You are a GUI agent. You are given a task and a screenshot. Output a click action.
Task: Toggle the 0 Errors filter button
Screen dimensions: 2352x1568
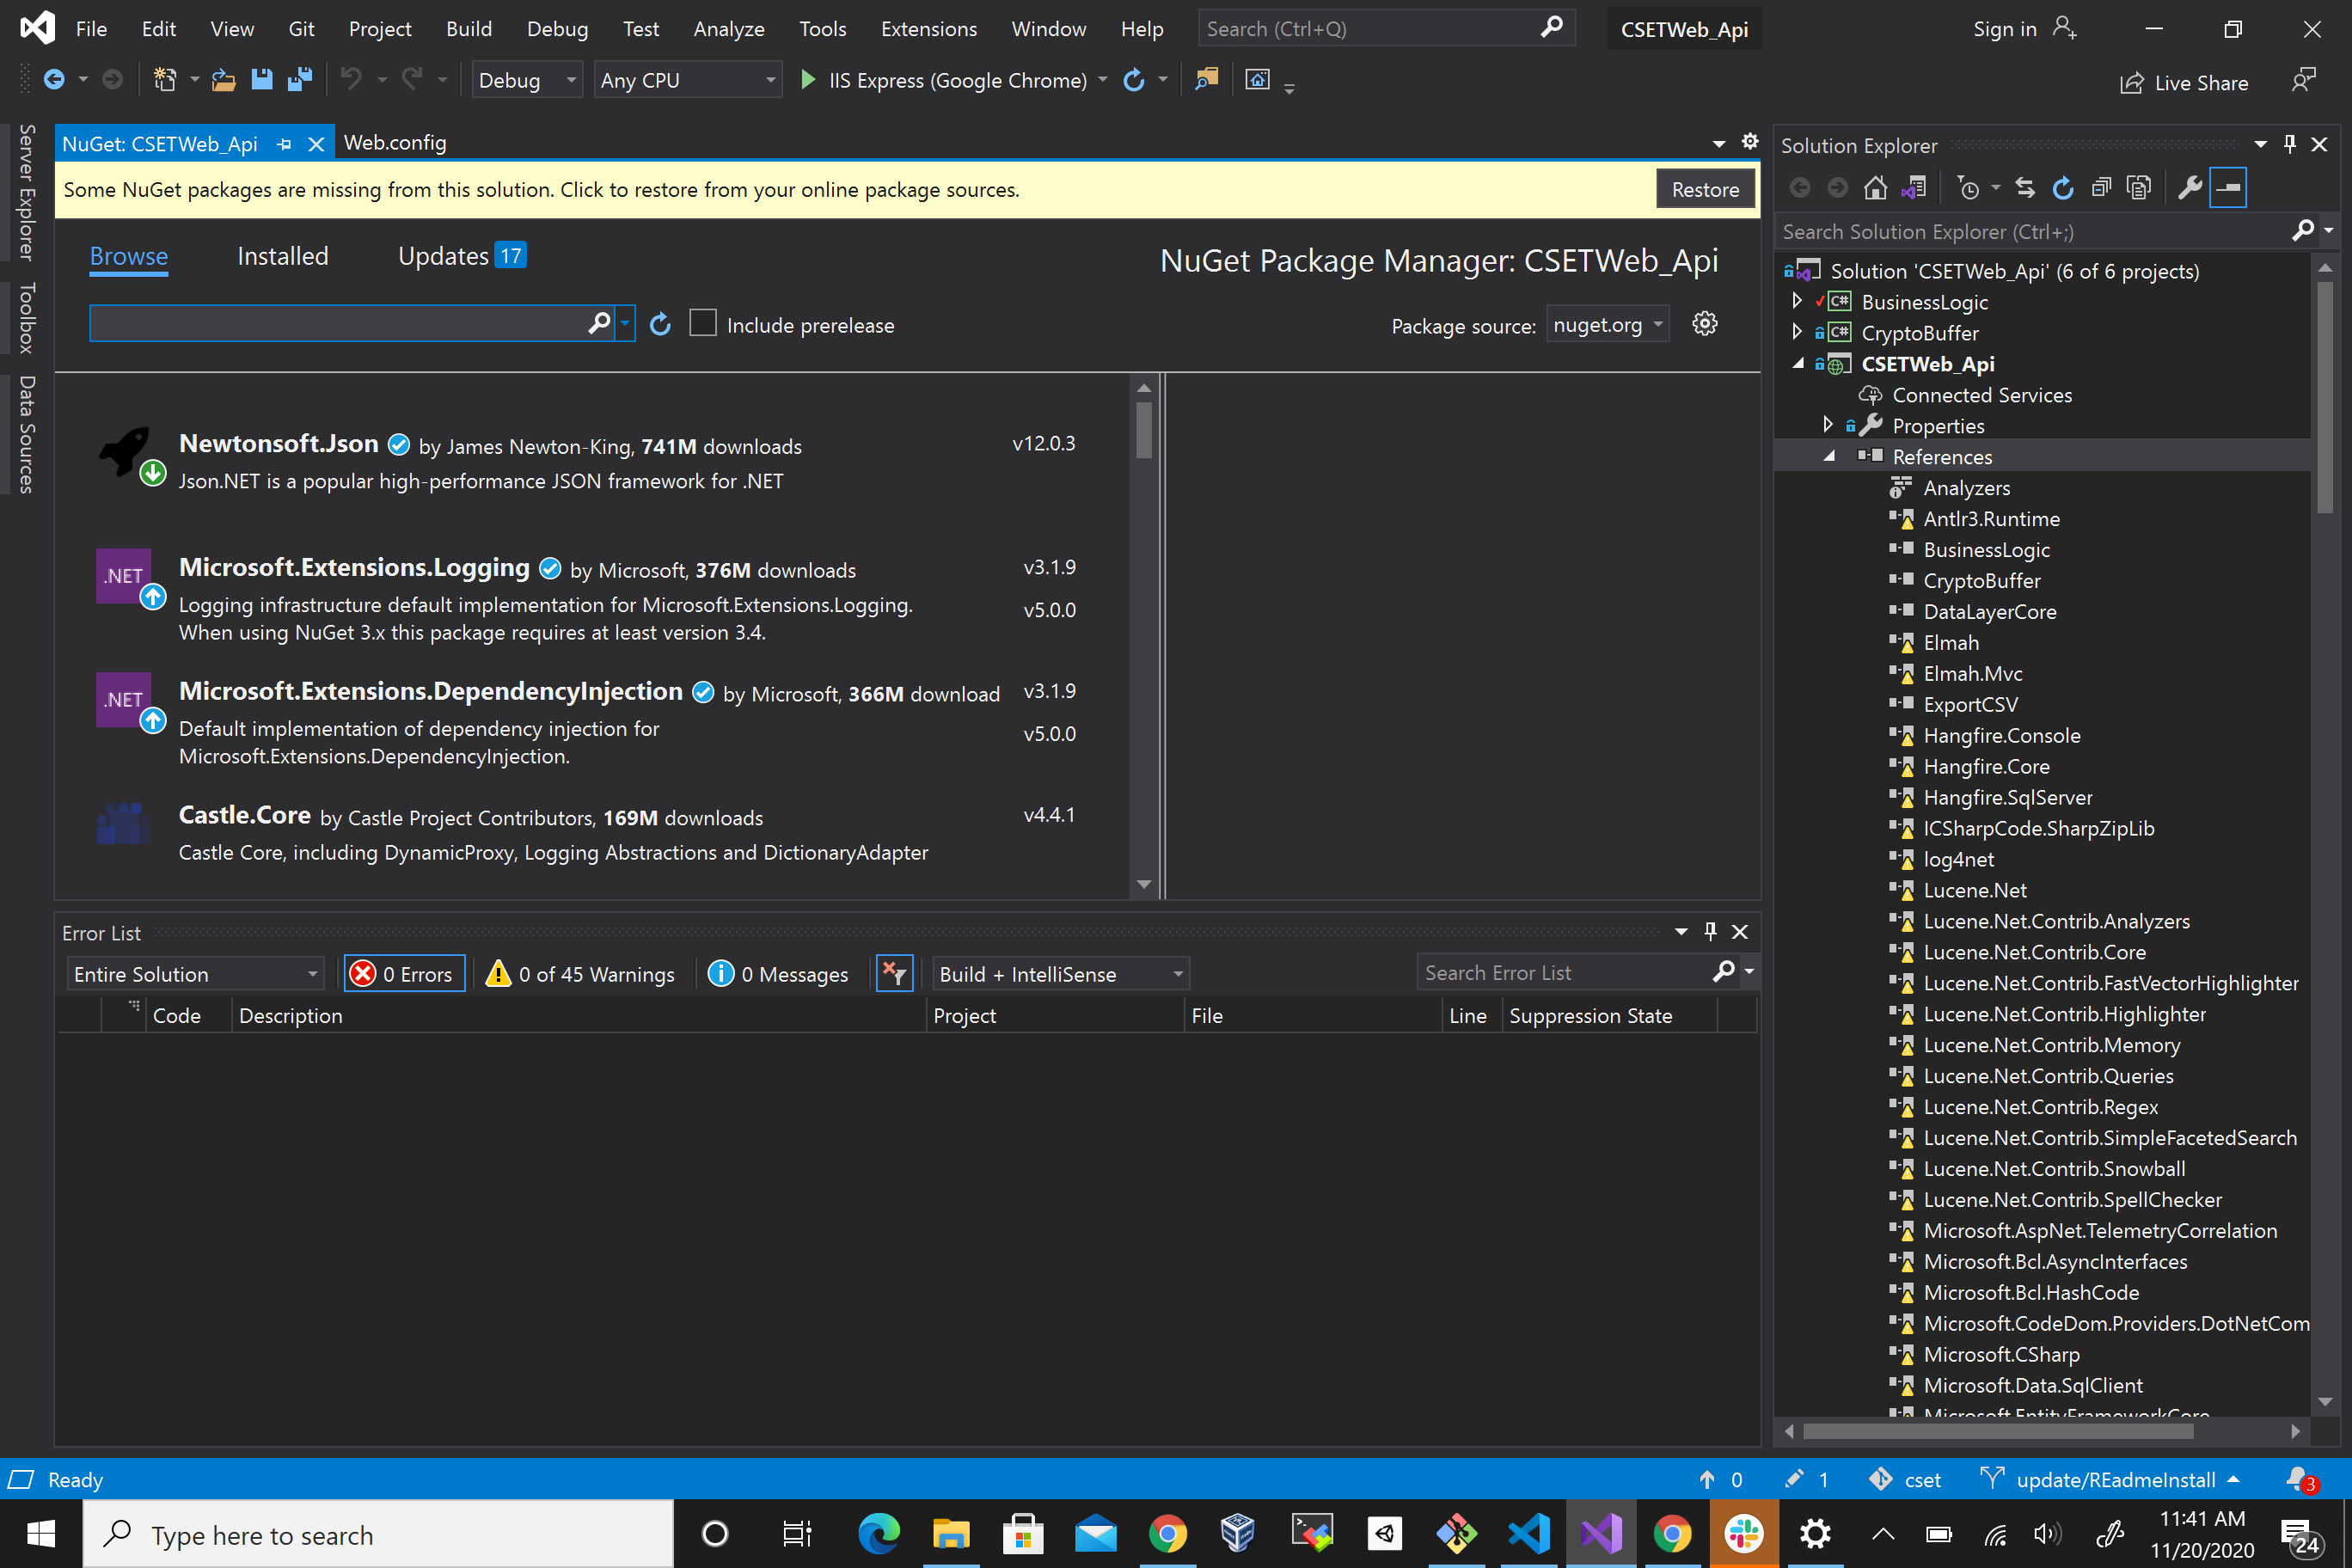tap(404, 974)
